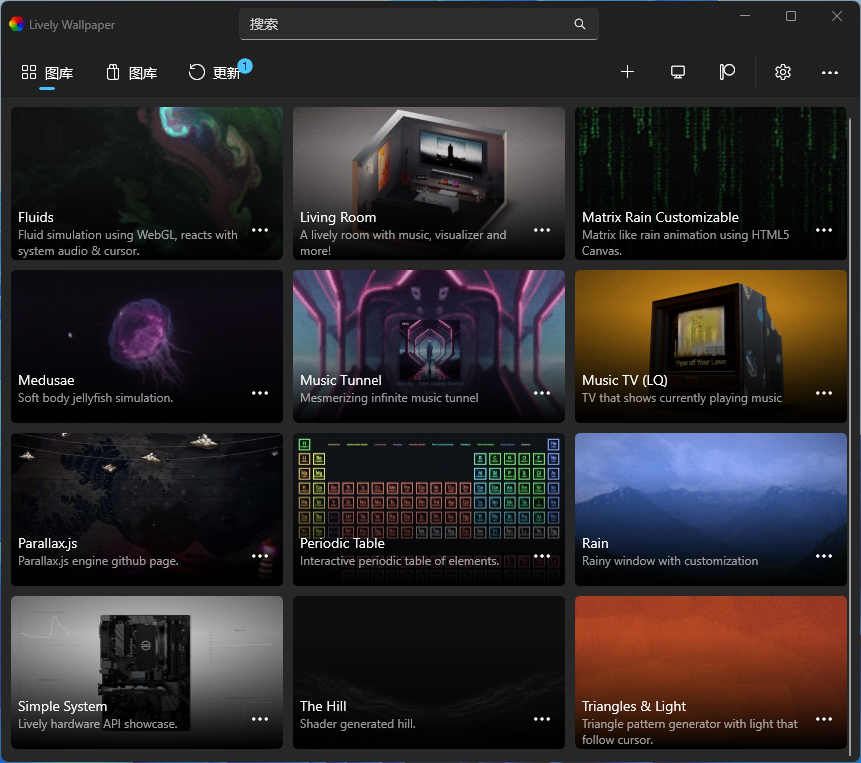Open the 更新 updates tab
Viewport: 861px width, 763px height.
pyautogui.click(x=215, y=73)
